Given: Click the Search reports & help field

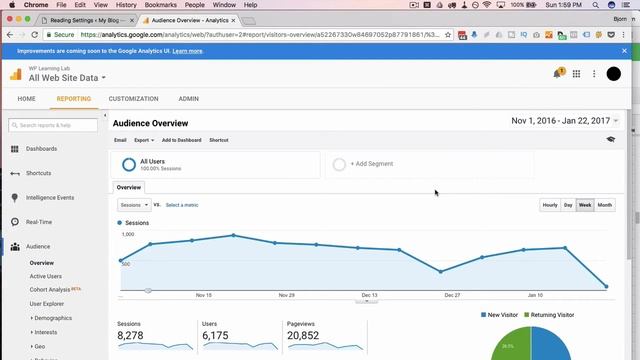Looking at the screenshot, I should pos(53,125).
